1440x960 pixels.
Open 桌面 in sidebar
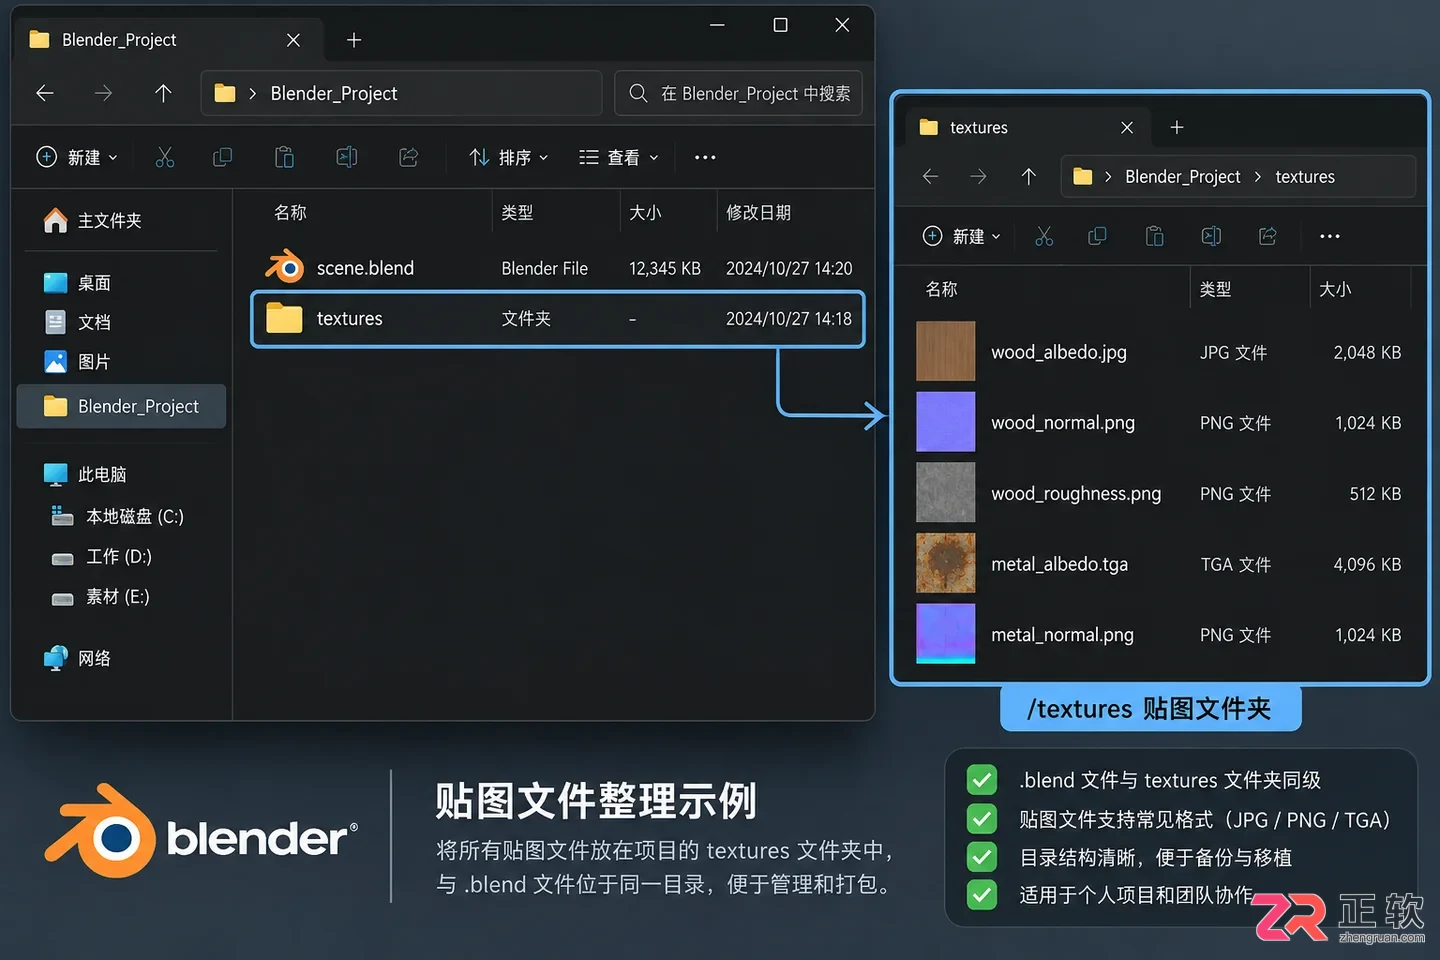[x=78, y=283]
